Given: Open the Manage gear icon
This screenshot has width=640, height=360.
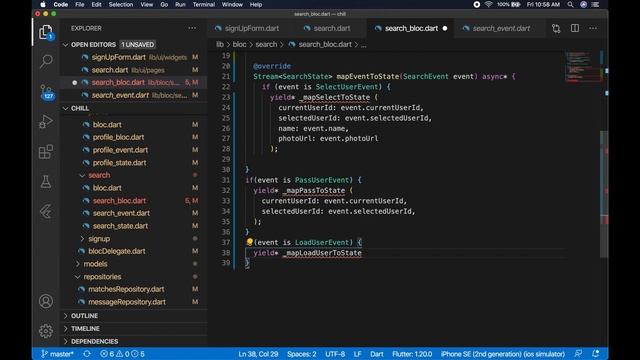Looking at the screenshot, I should 46,331.
